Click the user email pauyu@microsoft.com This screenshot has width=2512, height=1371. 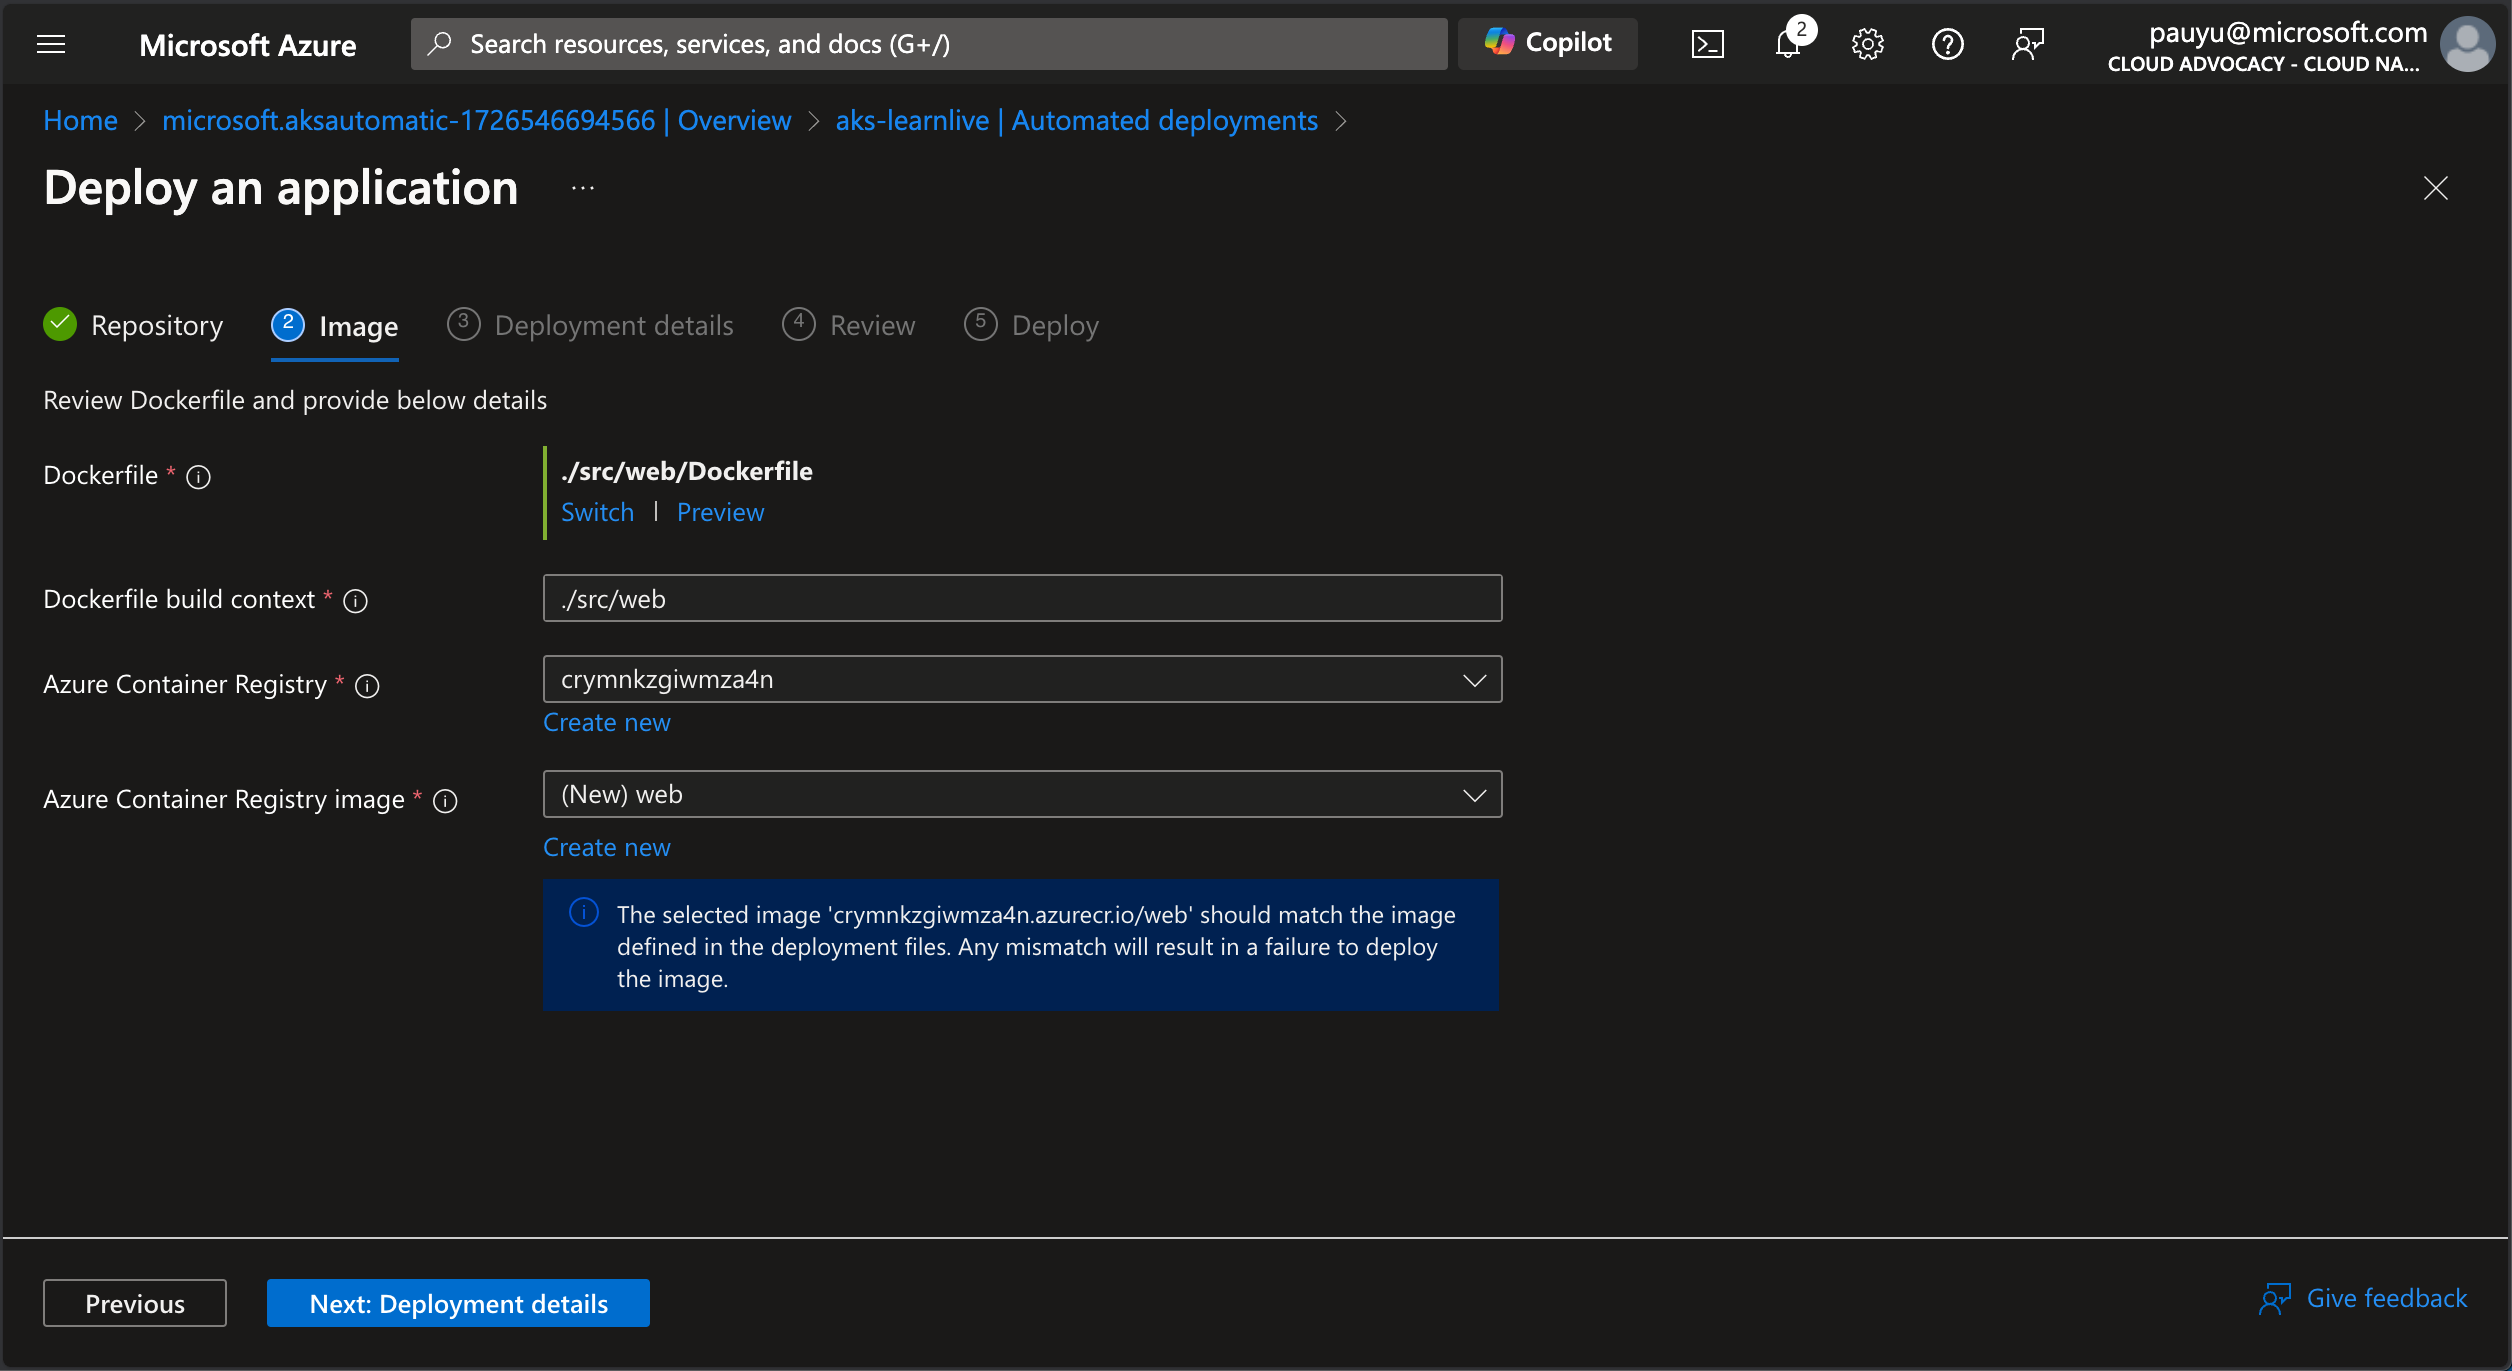pyautogui.click(x=2288, y=33)
